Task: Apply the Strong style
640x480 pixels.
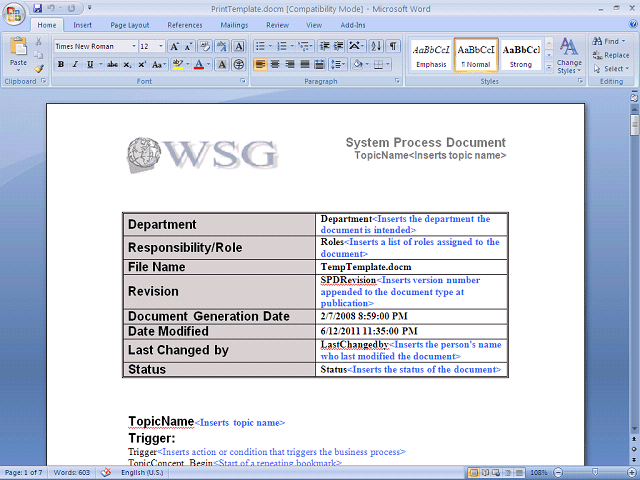Action: [521, 55]
